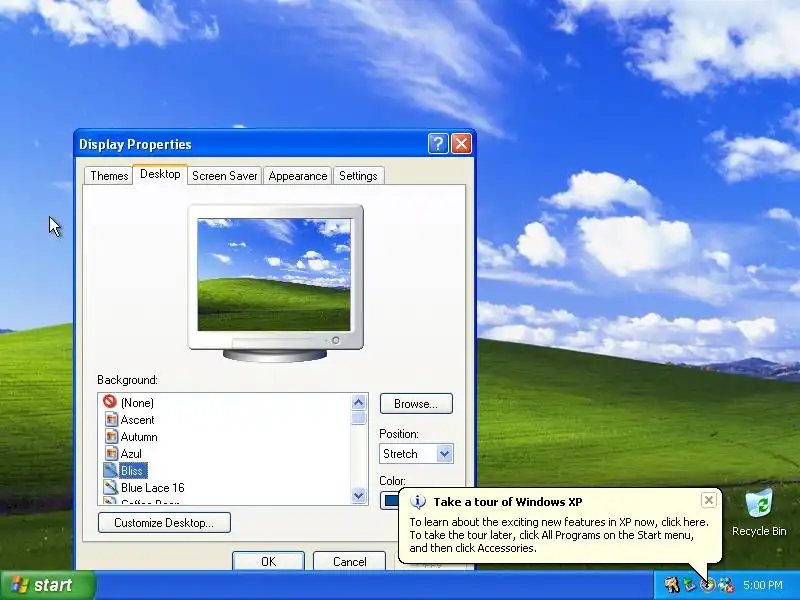800x600 pixels.
Task: Click the Windows XP tour tray icon
Action: (x=708, y=585)
